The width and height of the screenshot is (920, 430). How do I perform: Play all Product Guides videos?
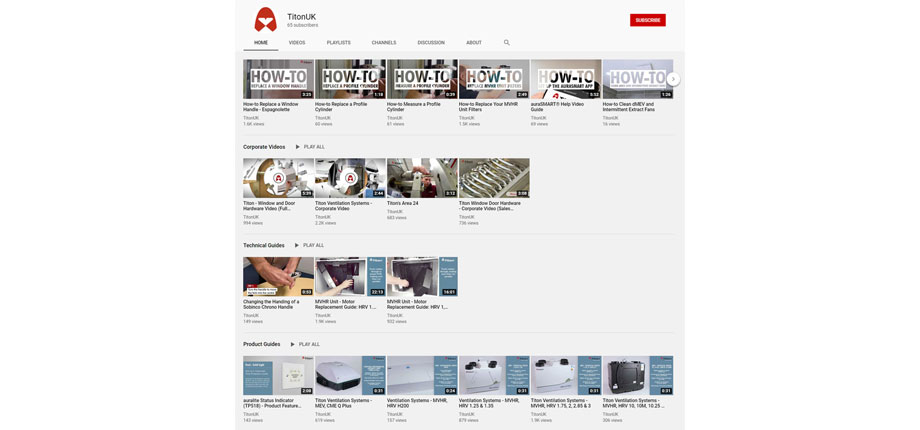coord(305,344)
